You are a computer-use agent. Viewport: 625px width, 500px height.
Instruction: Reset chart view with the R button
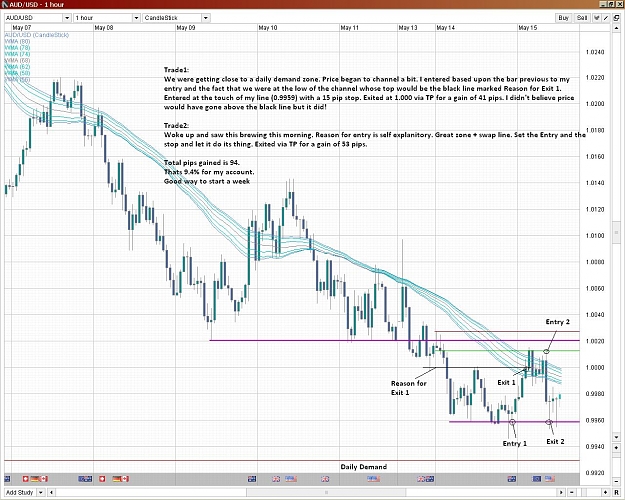(x=616, y=492)
